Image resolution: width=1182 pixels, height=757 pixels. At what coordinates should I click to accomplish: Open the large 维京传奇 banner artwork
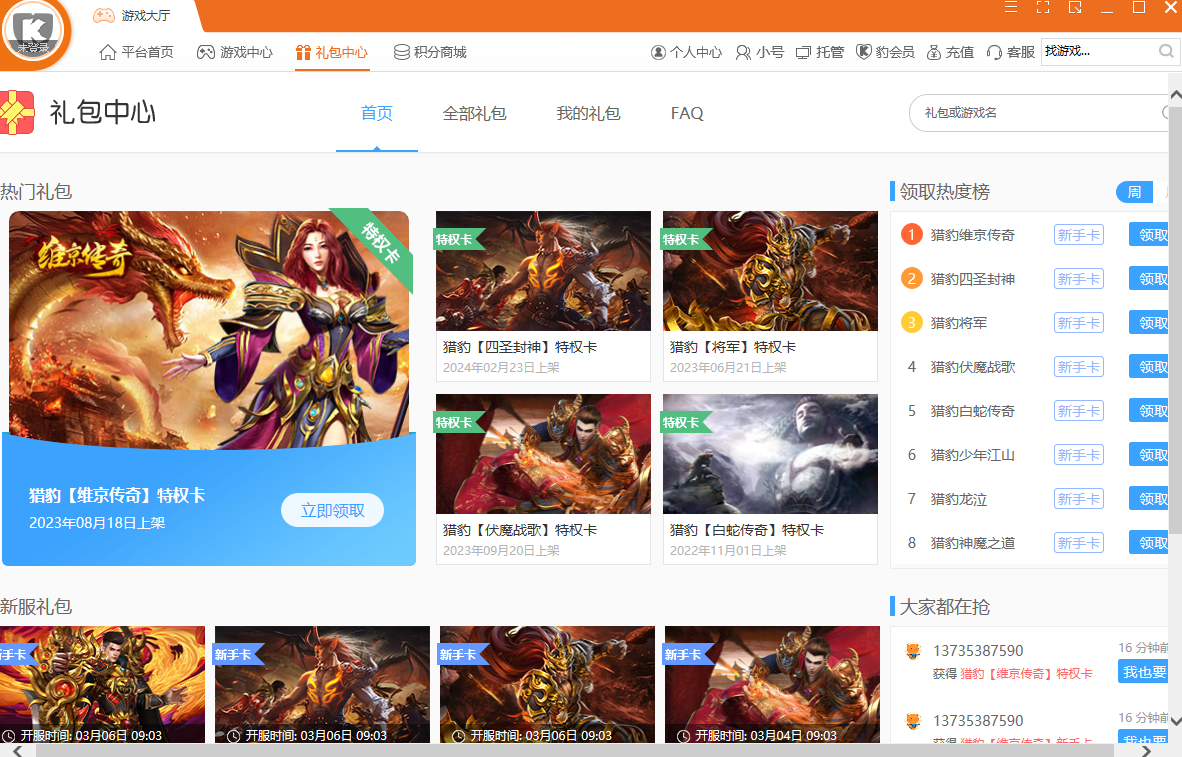(209, 329)
